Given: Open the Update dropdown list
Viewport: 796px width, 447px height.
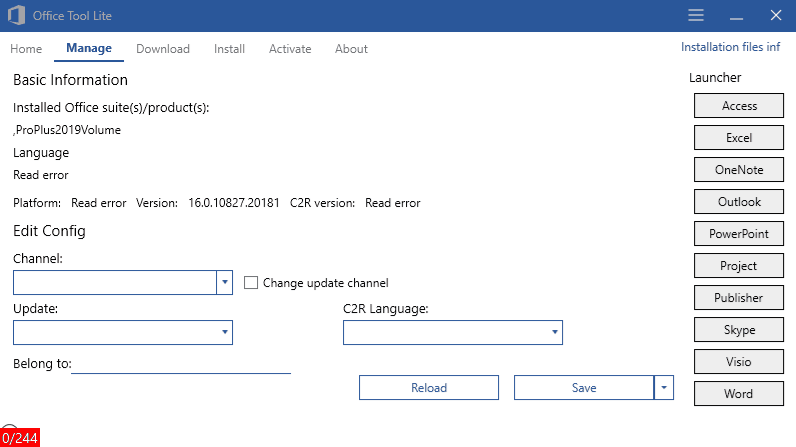Looking at the screenshot, I should [123, 332].
